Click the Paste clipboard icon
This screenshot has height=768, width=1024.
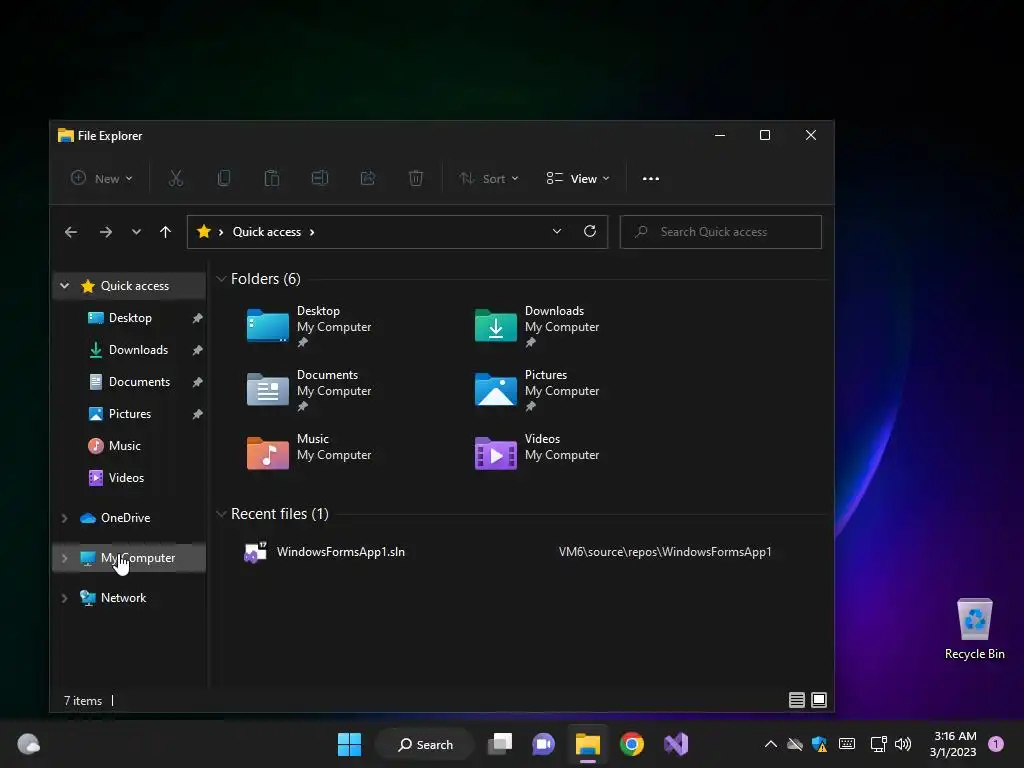click(x=272, y=178)
